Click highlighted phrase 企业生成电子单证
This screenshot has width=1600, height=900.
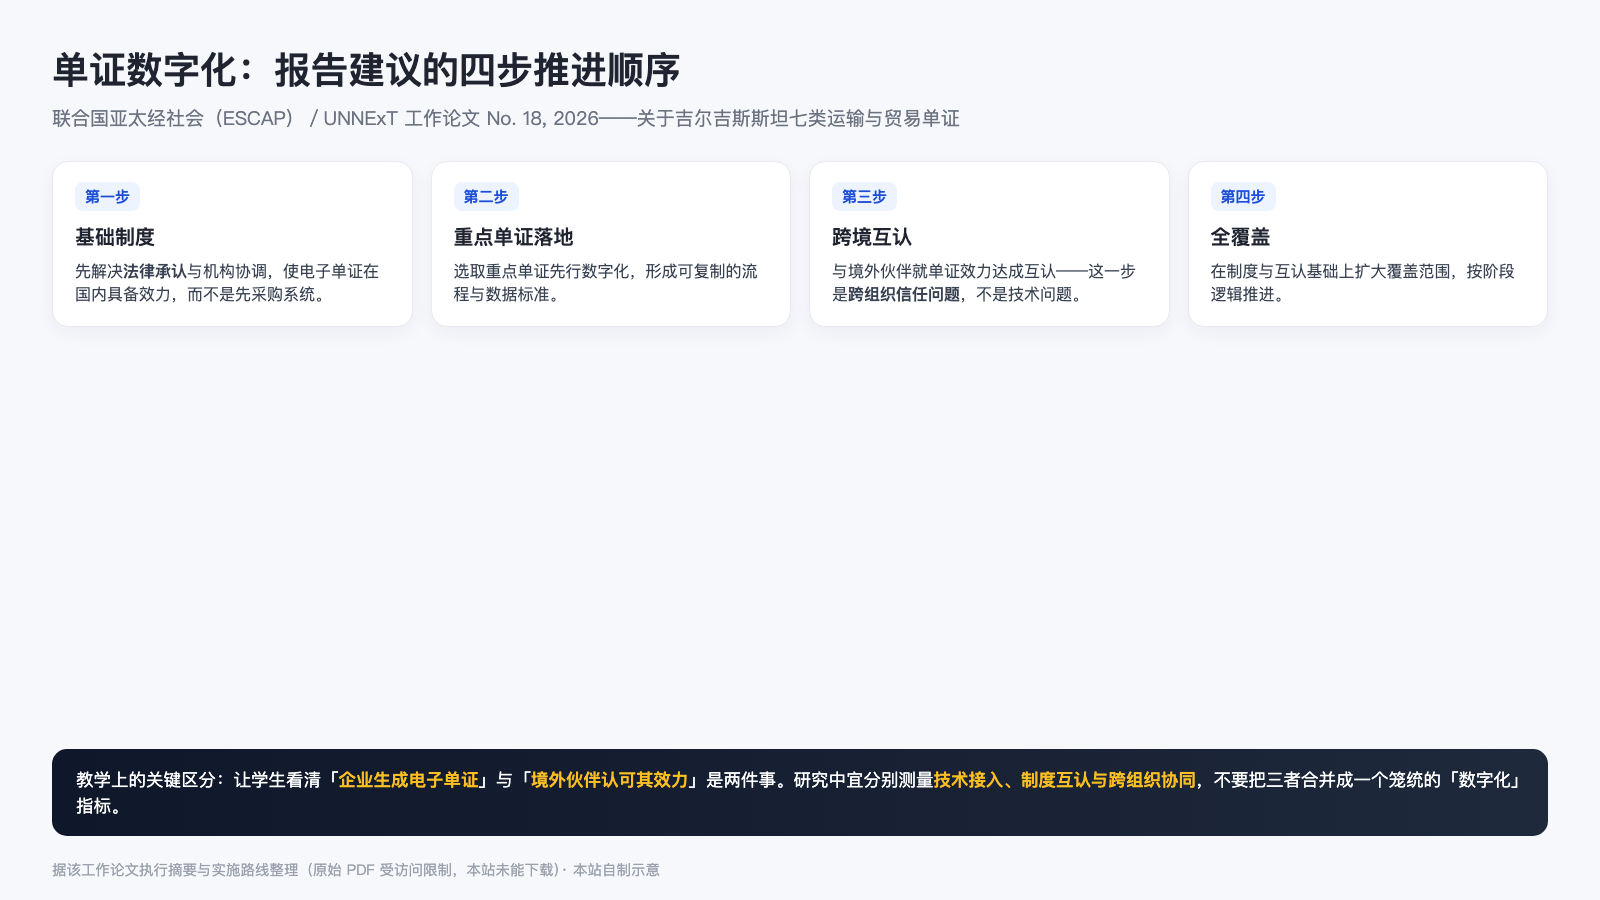click(x=409, y=780)
